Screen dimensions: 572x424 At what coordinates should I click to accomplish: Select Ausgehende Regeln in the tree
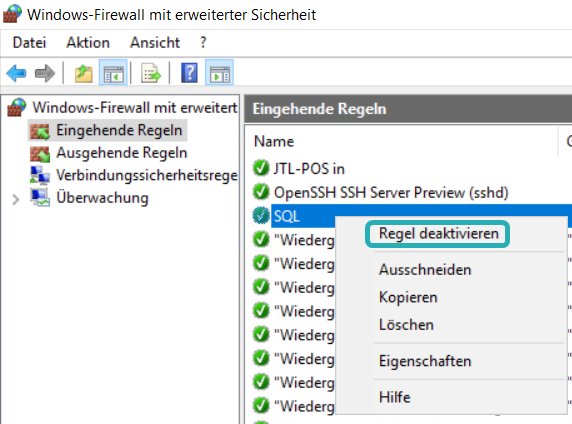click(x=121, y=153)
